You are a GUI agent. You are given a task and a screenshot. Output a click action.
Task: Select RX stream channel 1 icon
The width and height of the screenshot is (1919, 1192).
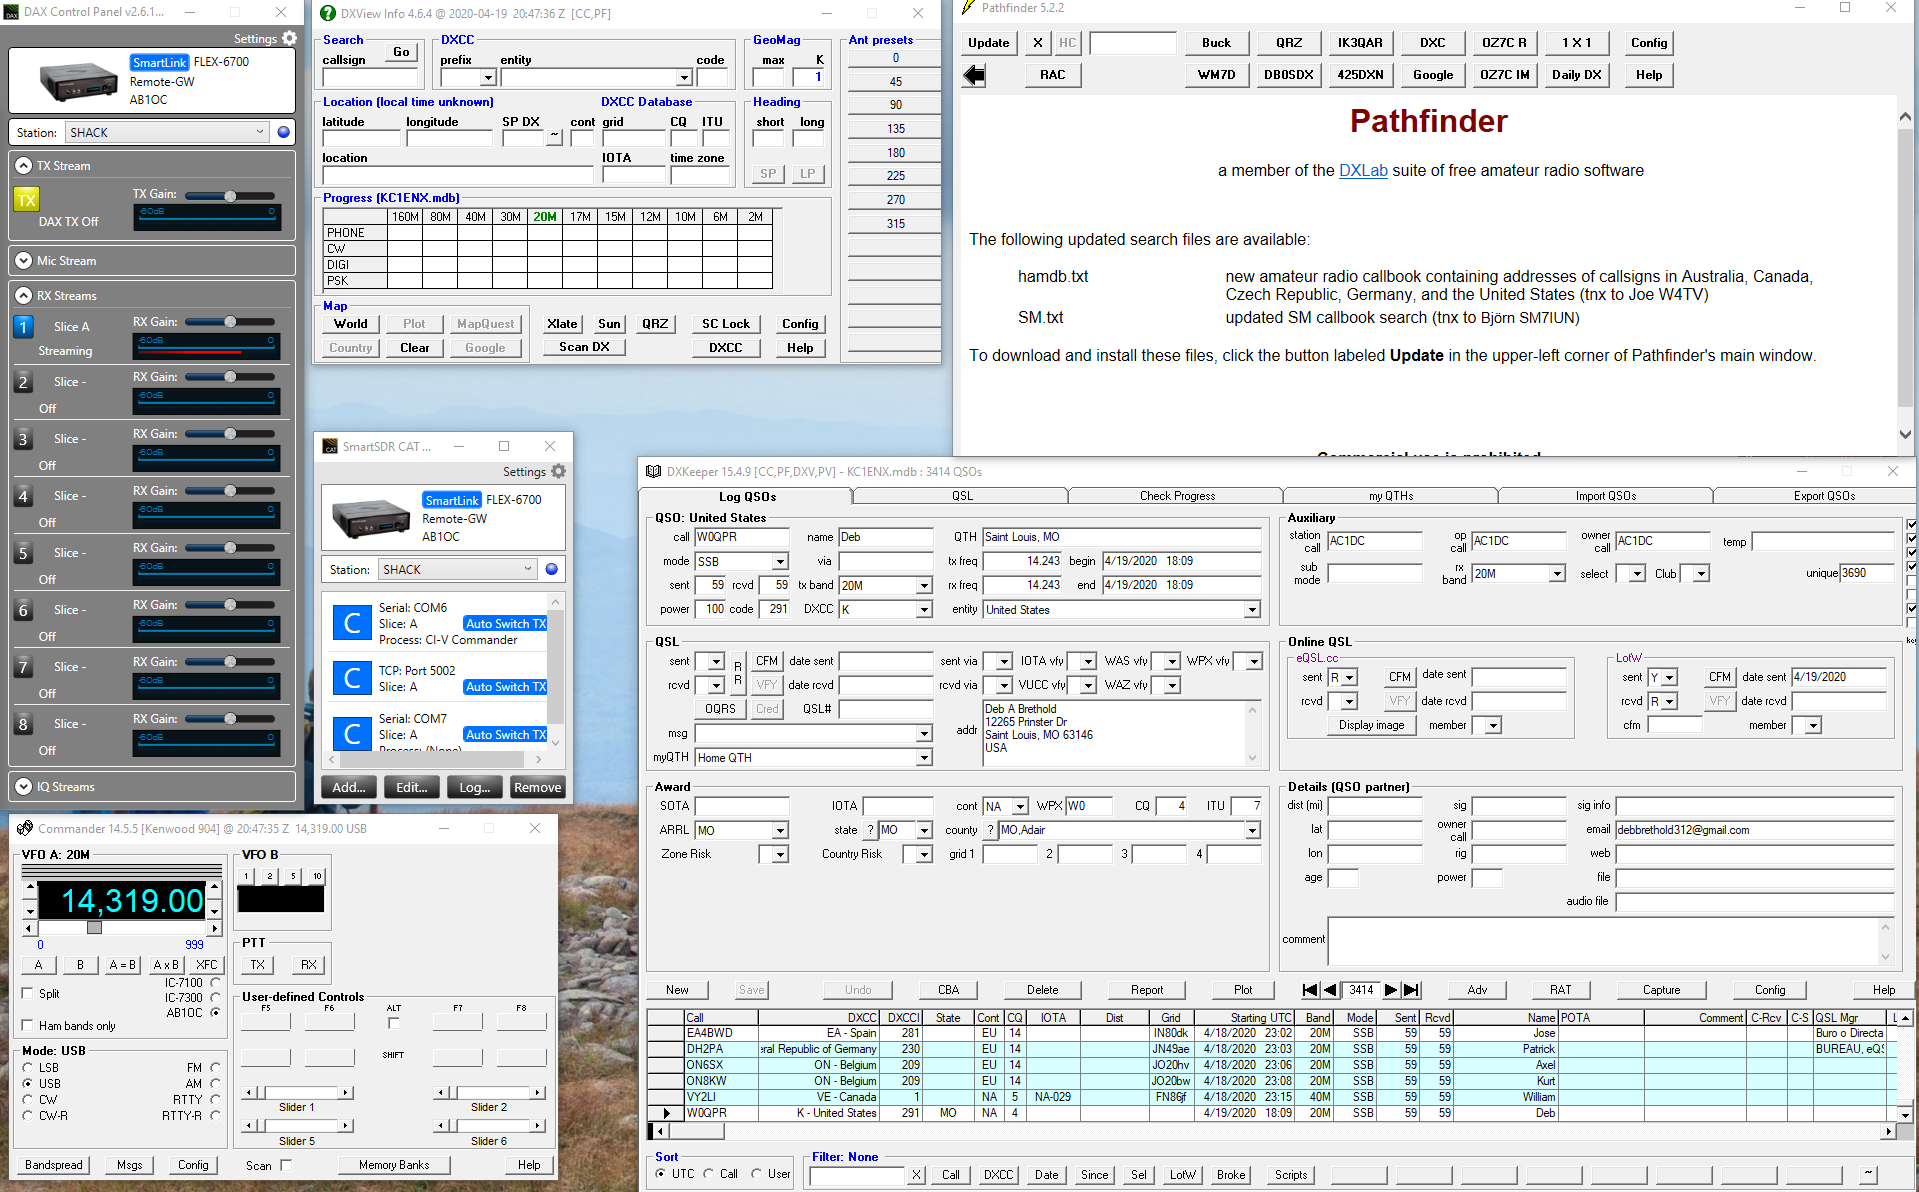tap(24, 326)
